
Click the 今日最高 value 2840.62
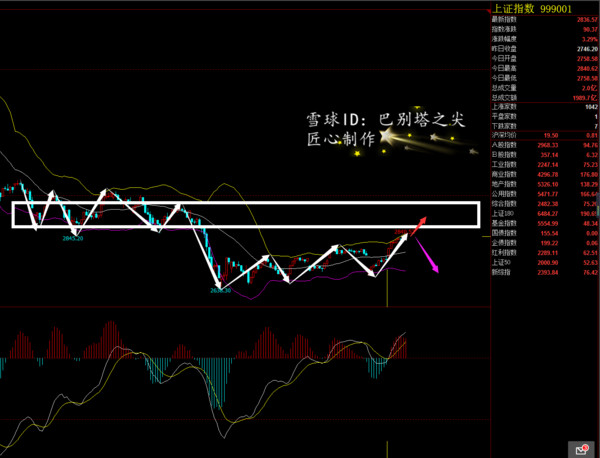(x=587, y=68)
